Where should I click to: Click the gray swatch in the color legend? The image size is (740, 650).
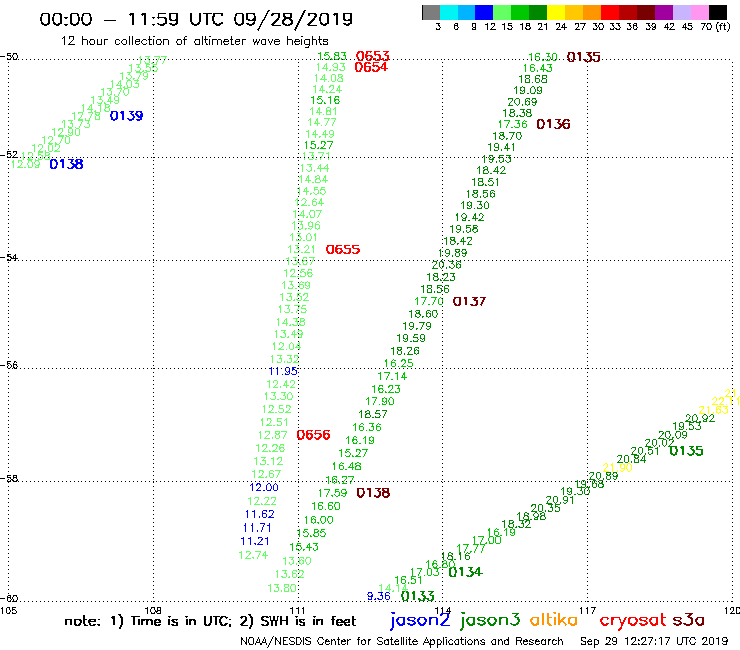(431, 12)
